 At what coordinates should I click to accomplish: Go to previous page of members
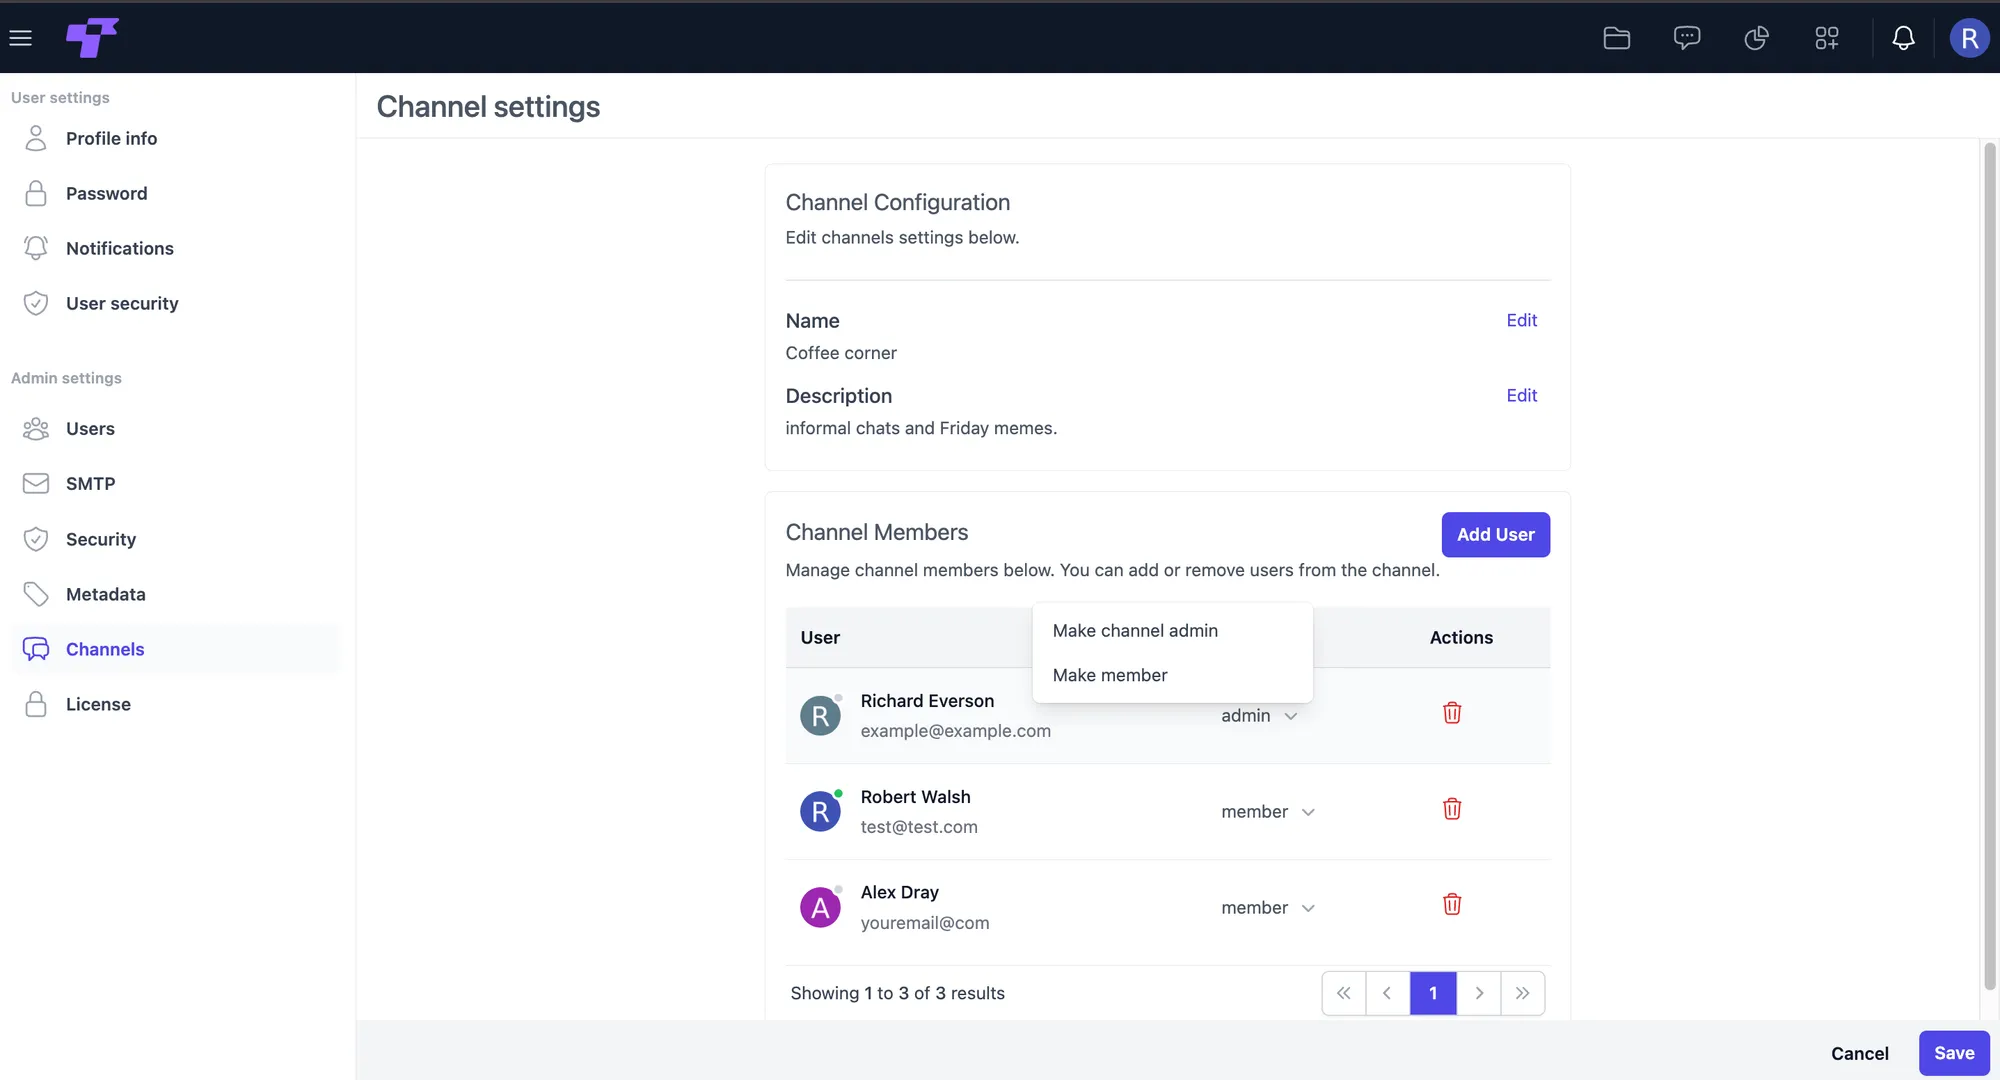click(x=1388, y=993)
